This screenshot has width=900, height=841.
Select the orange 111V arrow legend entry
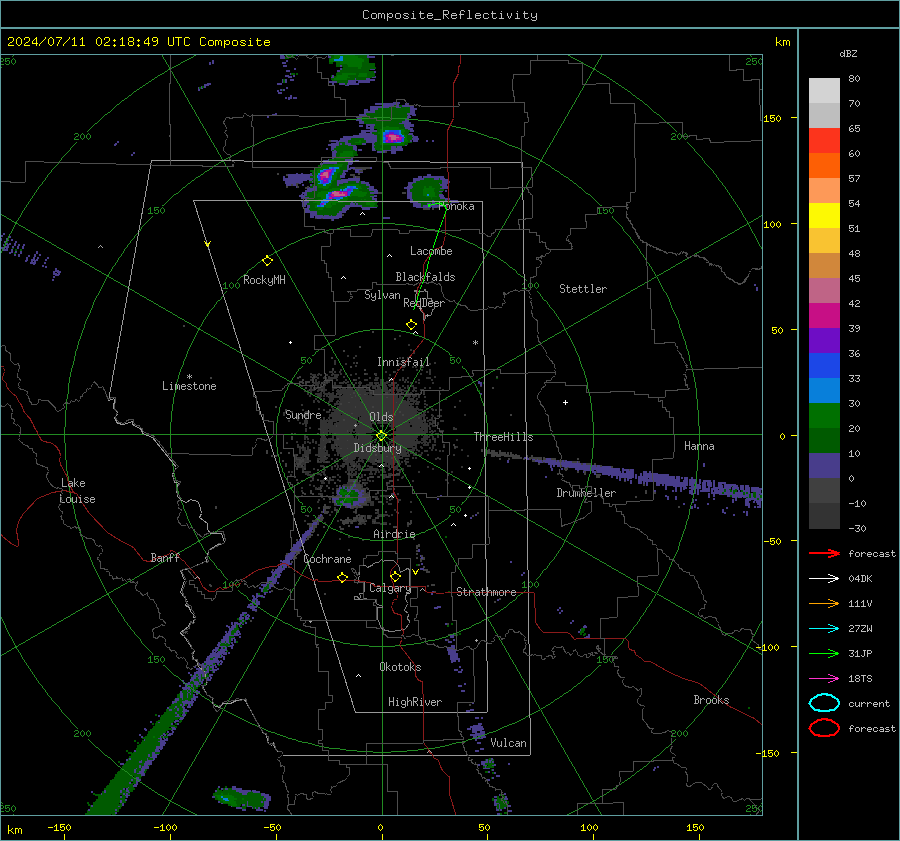point(824,603)
